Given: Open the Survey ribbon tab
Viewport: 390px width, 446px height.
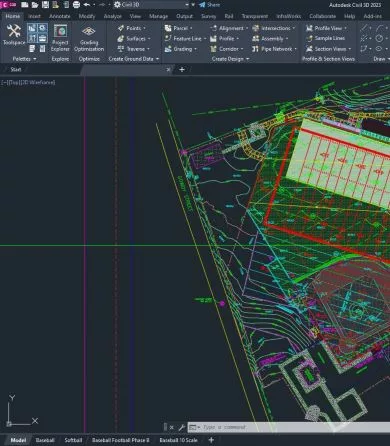Looking at the screenshot, I should (209, 16).
